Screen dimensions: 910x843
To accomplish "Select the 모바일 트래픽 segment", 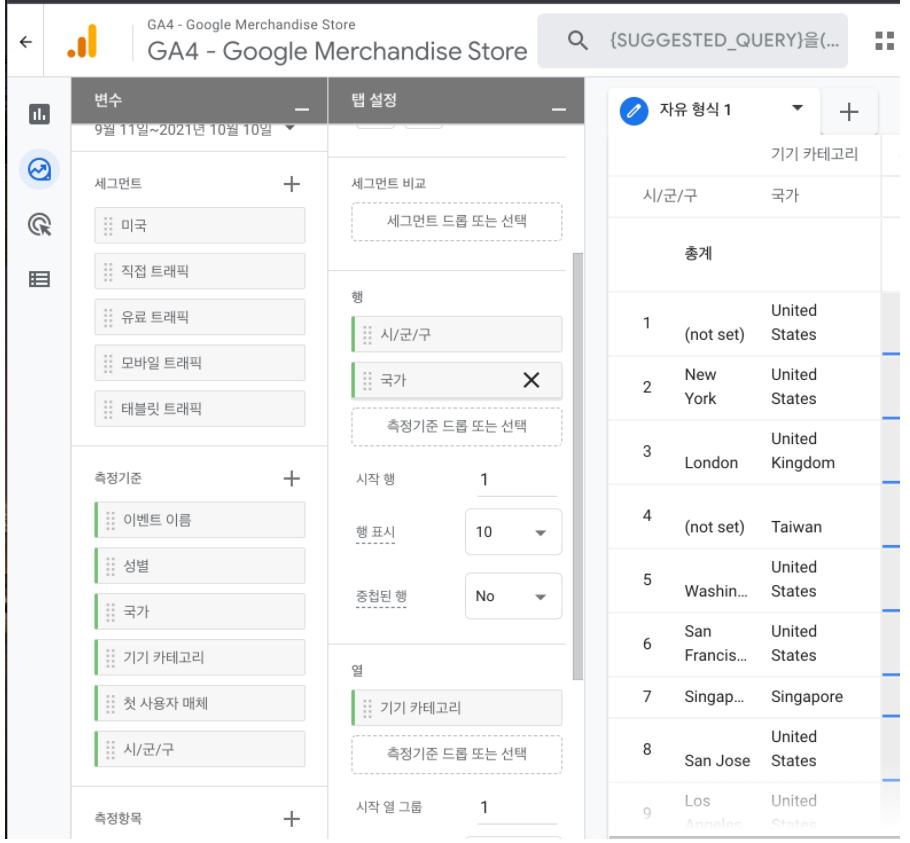I will coord(200,363).
